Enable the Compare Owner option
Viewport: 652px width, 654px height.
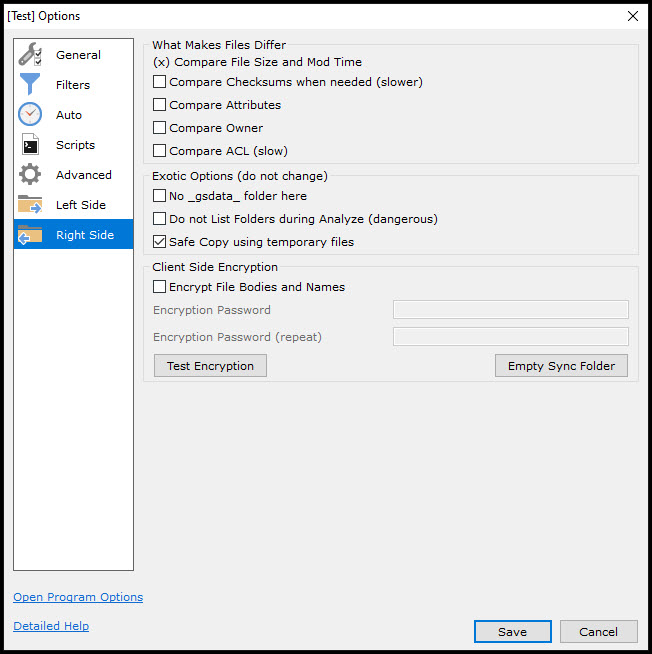tap(159, 128)
